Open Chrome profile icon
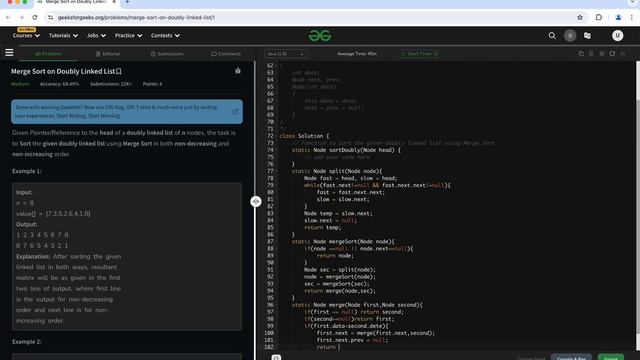 click(x=618, y=18)
